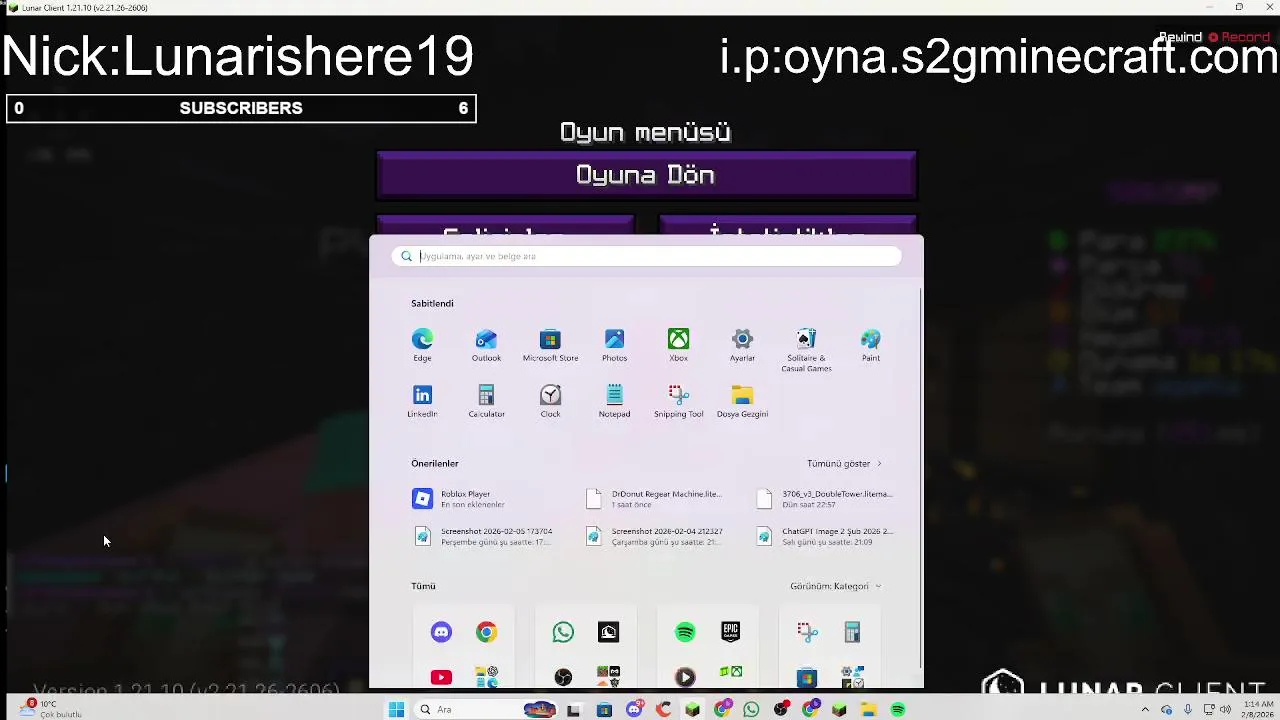Open Spotify in the Tümü category grid
Viewport: 1280px width, 720px height.
685,632
